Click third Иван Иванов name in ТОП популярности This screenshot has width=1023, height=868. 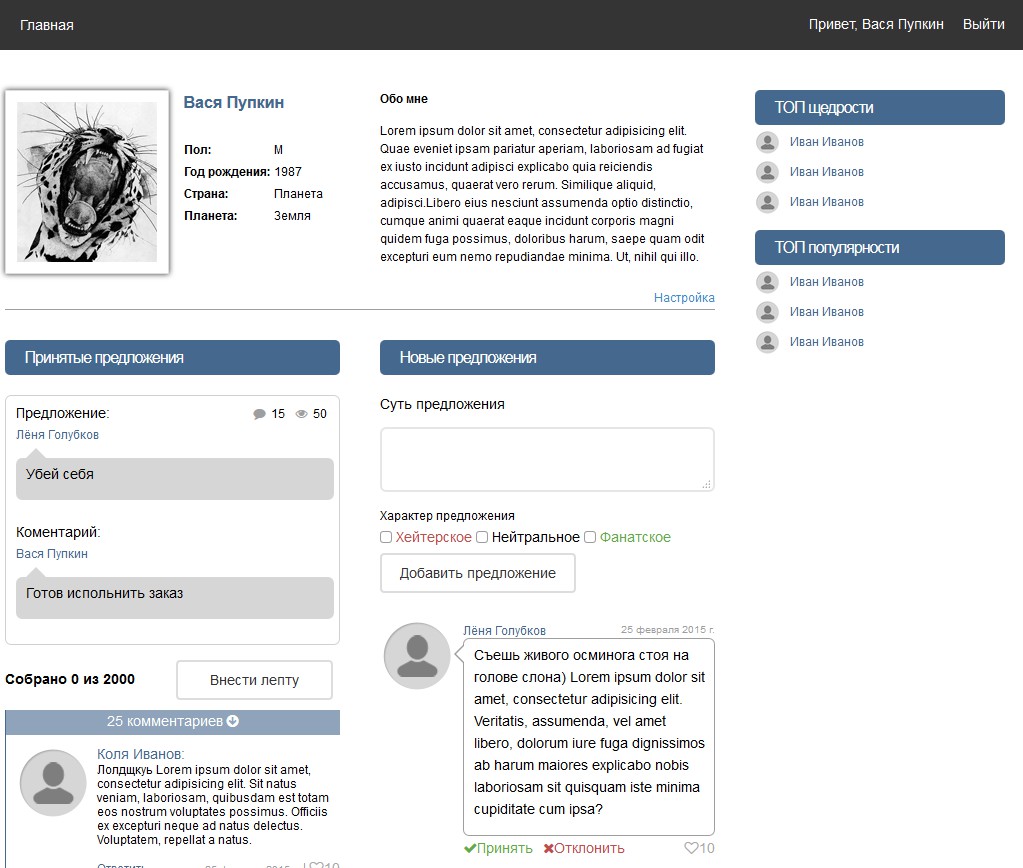click(827, 342)
